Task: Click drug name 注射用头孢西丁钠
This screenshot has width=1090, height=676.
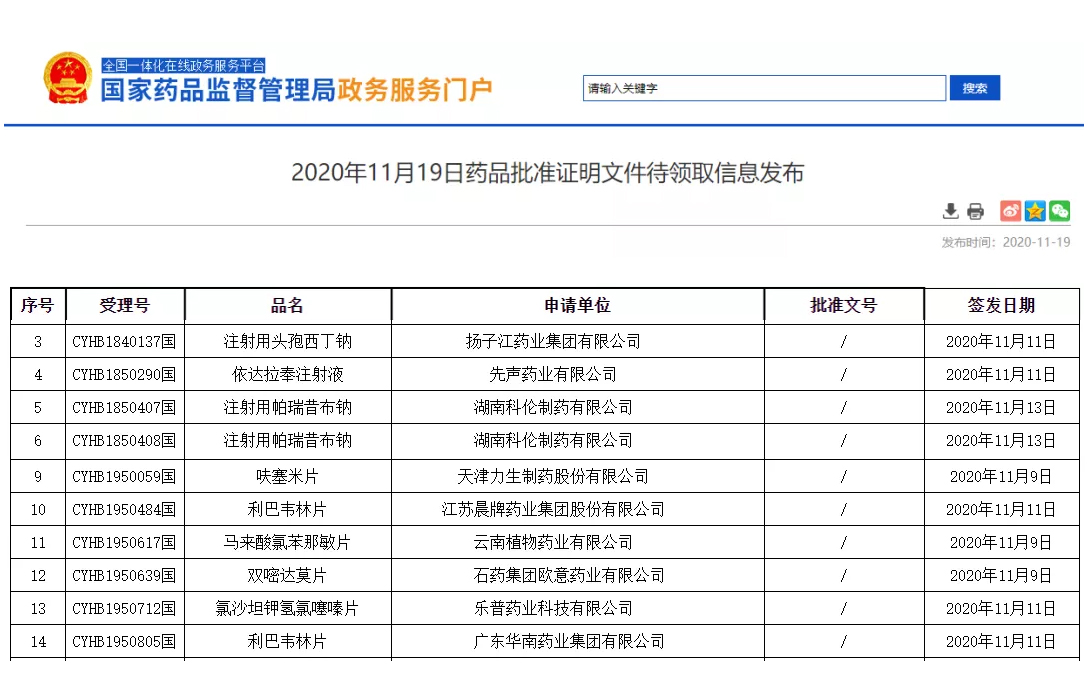Action: [287, 341]
